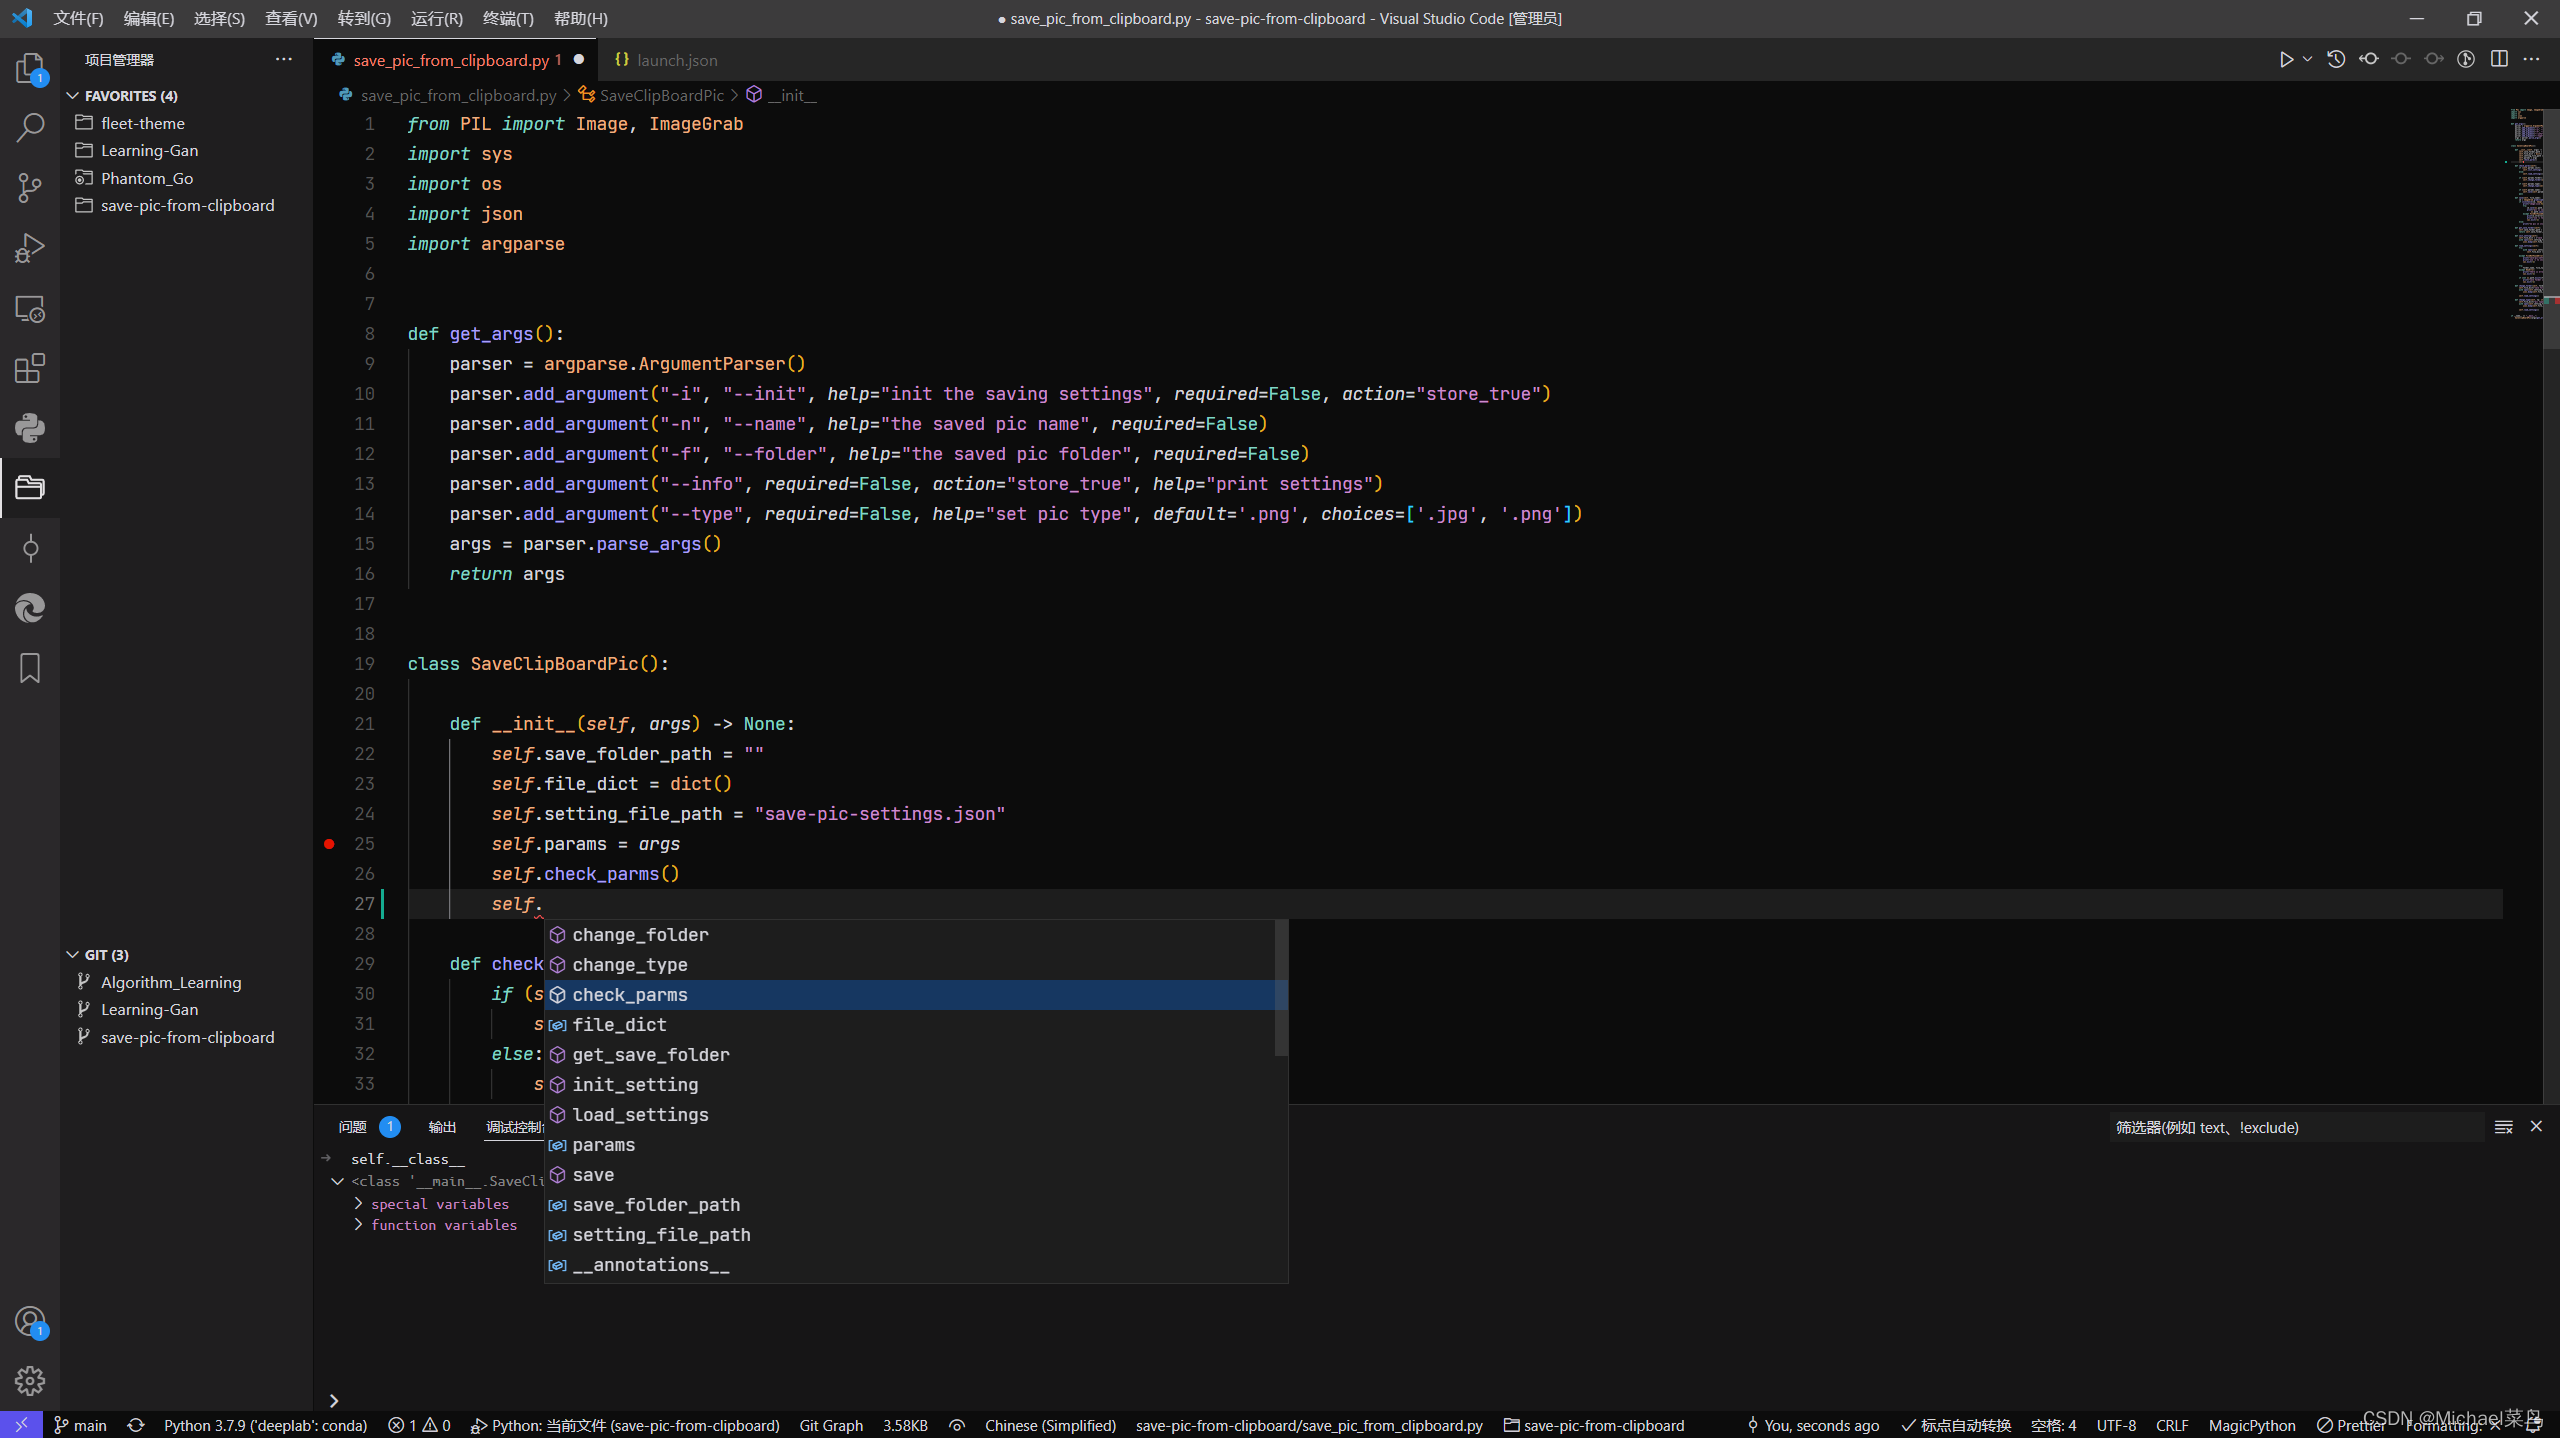Open the 终端(T) menu
2560x1438 pixels.
(508, 18)
